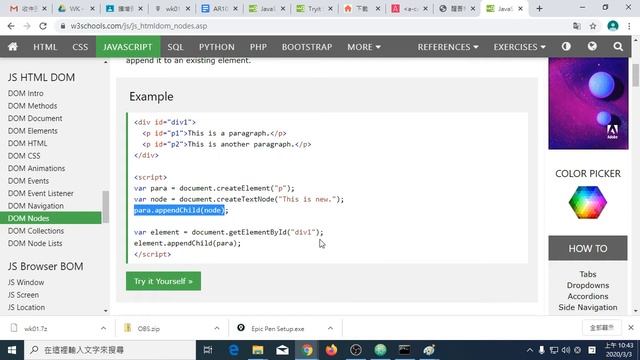Image resolution: width=640 pixels, height=360 pixels.
Task: Open the Accordions how-to link
Action: coord(588,296)
